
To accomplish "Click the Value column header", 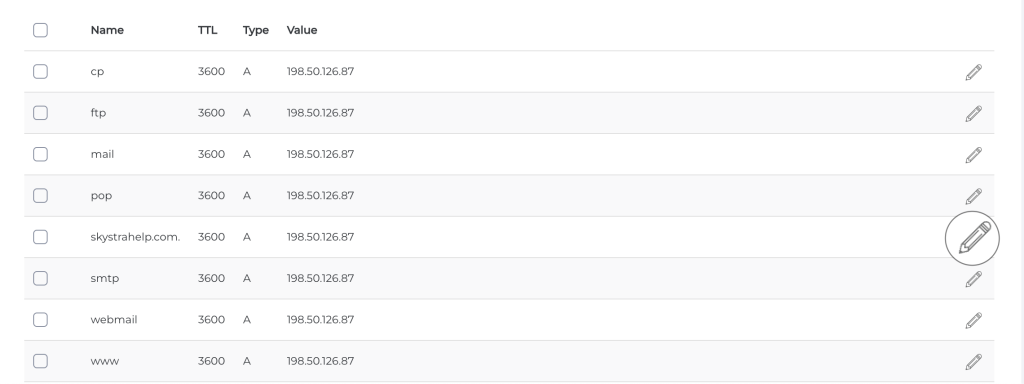I will (x=302, y=30).
